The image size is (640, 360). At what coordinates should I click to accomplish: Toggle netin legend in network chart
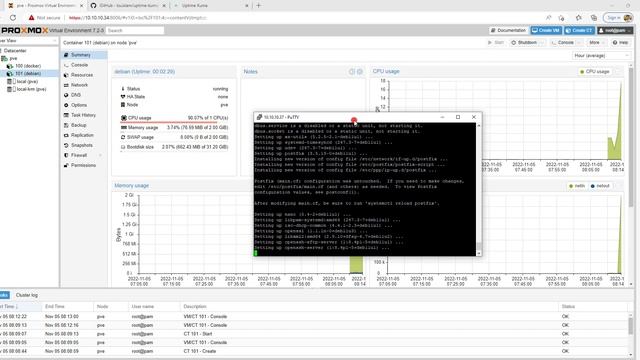pos(577,186)
